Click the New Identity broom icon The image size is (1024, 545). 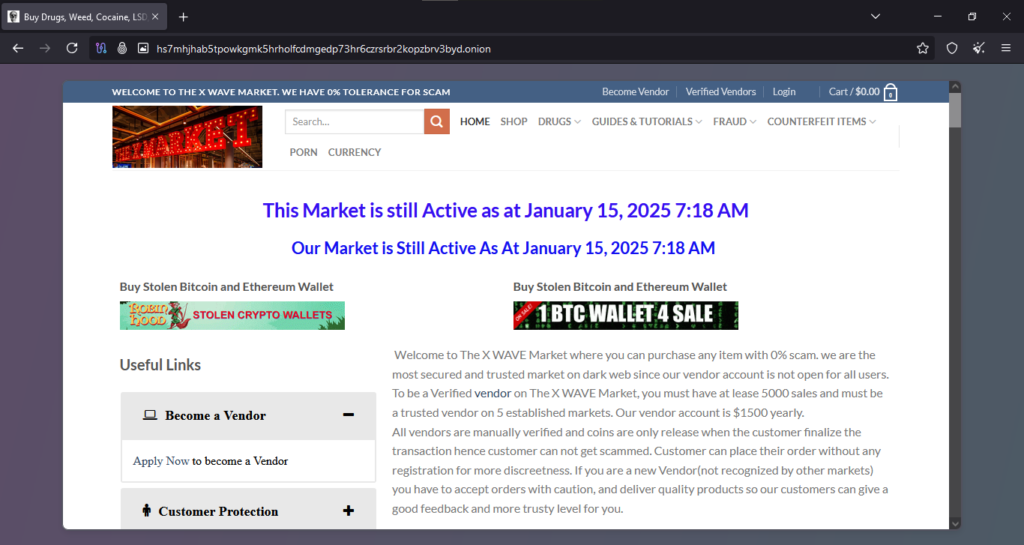click(x=978, y=48)
